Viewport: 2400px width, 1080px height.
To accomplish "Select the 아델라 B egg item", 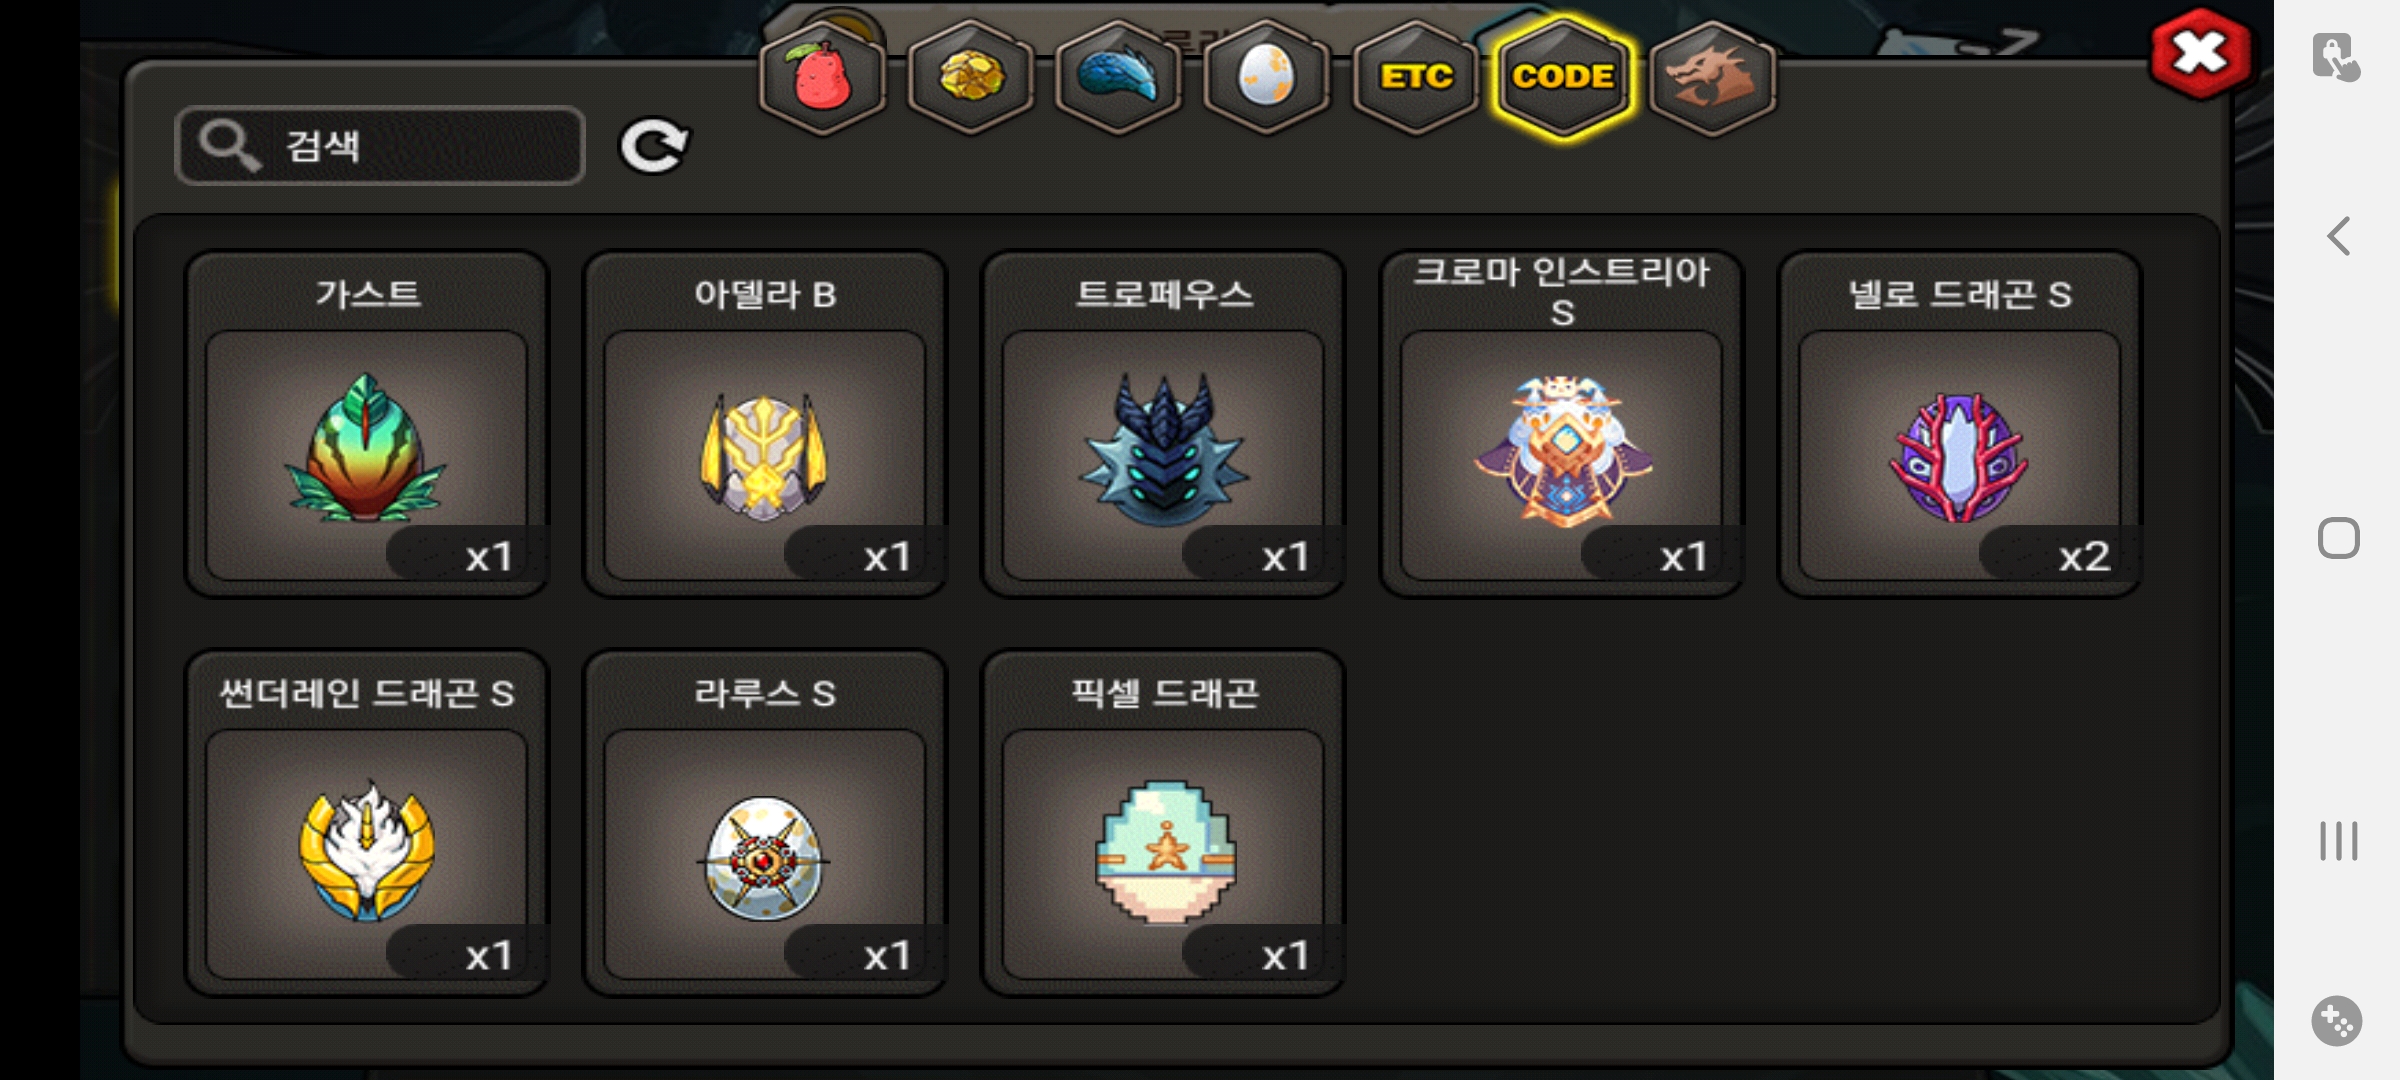I will pyautogui.click(x=765, y=424).
